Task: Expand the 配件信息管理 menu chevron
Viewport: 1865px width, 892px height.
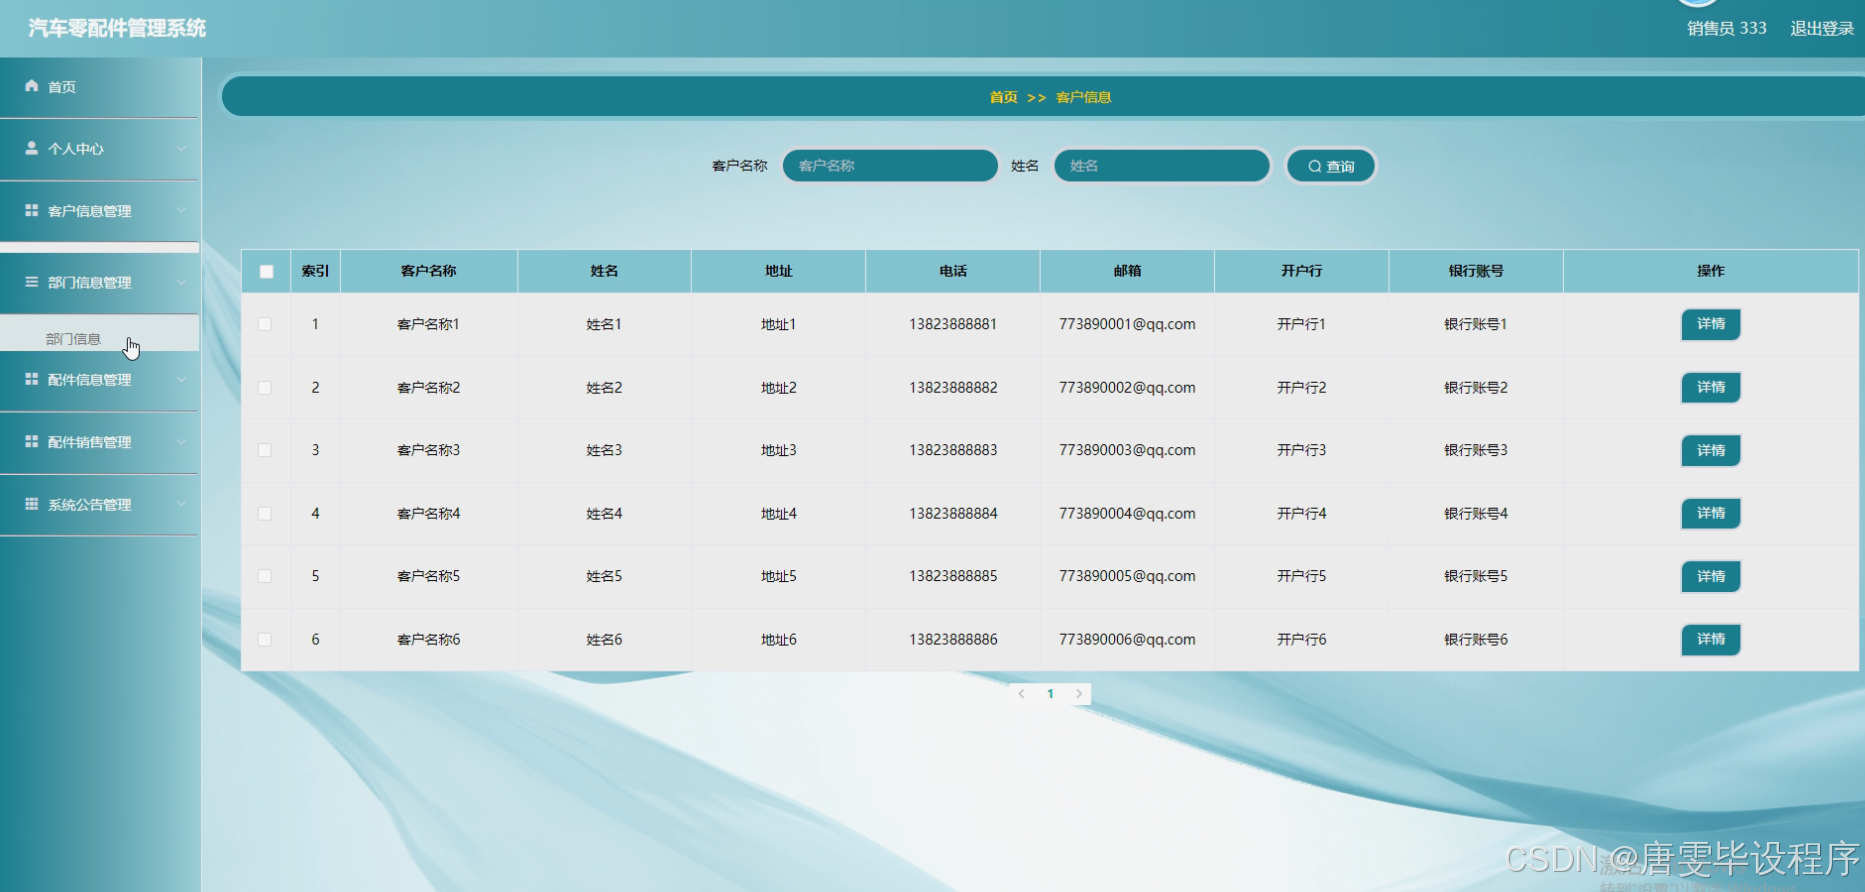Action: pos(181,379)
